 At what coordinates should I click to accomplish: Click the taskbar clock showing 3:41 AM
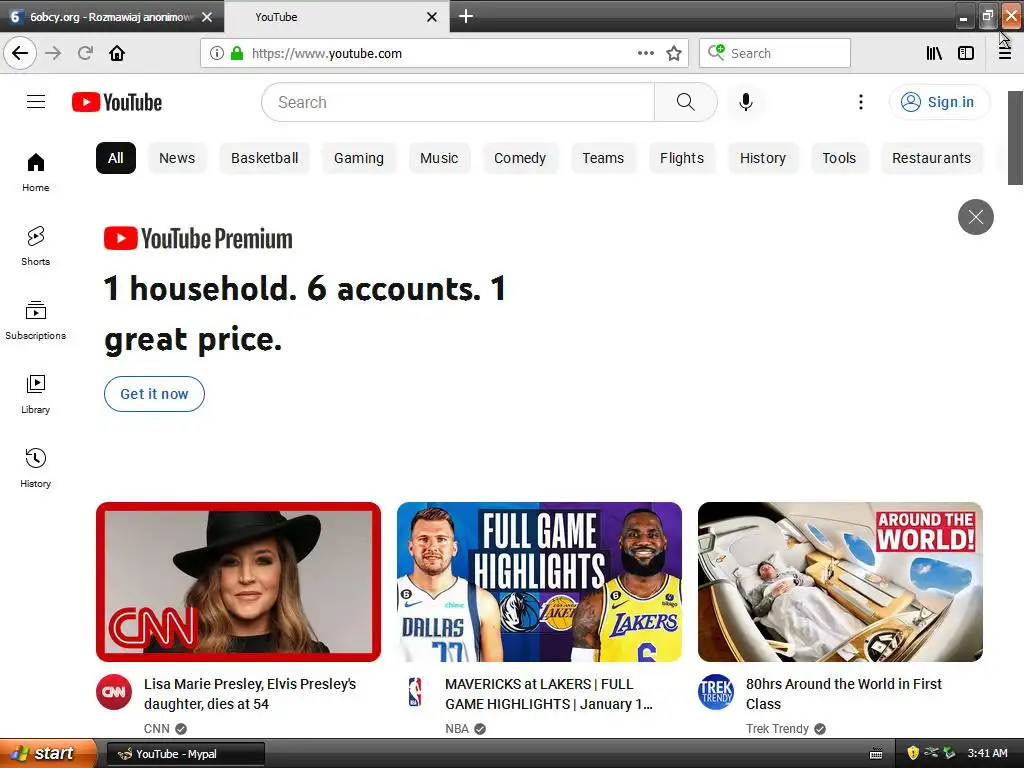[987, 753]
